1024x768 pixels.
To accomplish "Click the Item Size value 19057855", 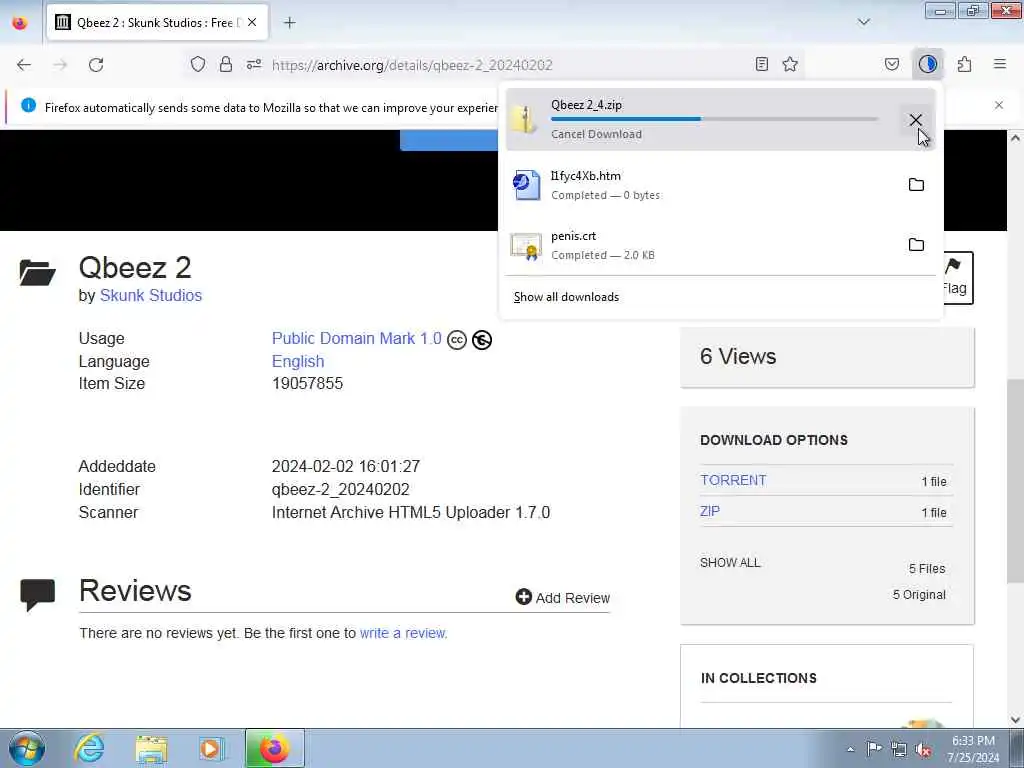I will click(308, 383).
